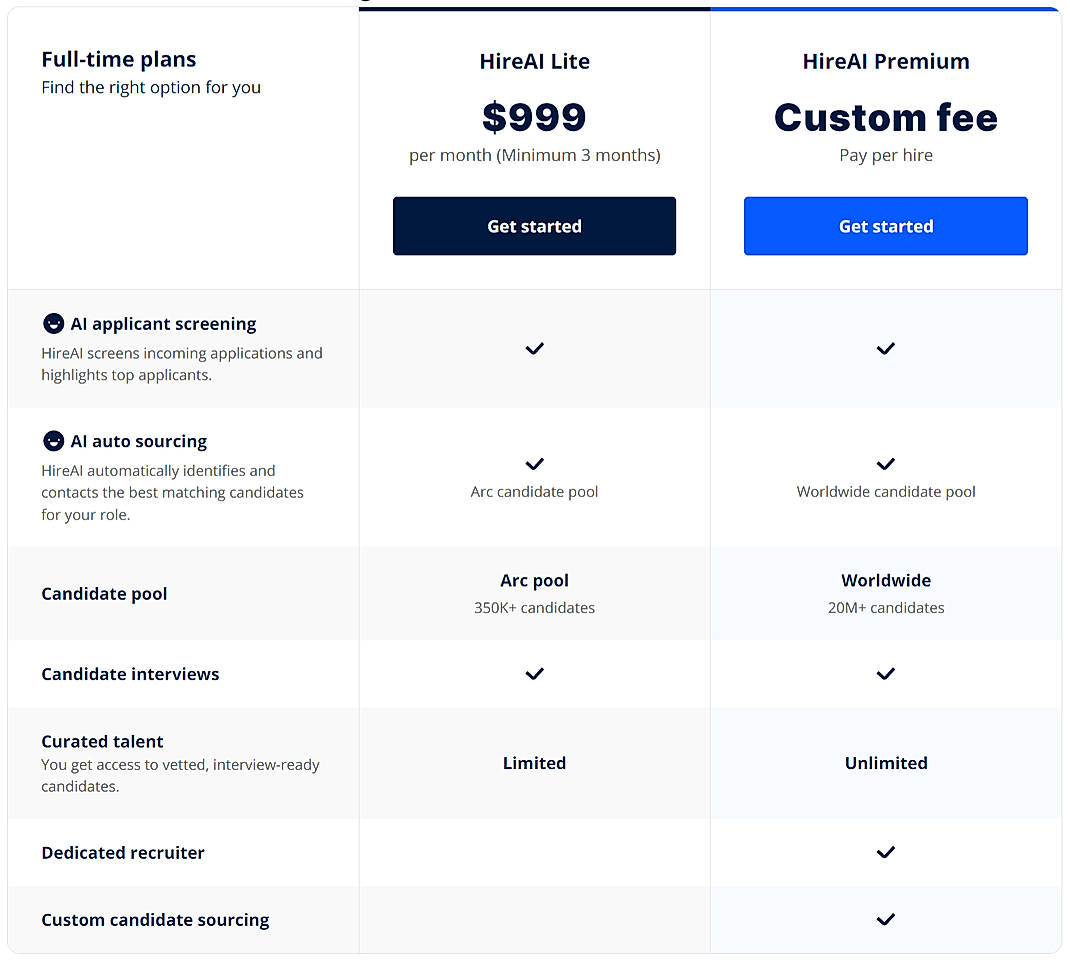The width and height of the screenshot is (1070, 960).
Task: Click the HireAI Lite AI applicant screening checkmark
Action: [x=534, y=349]
